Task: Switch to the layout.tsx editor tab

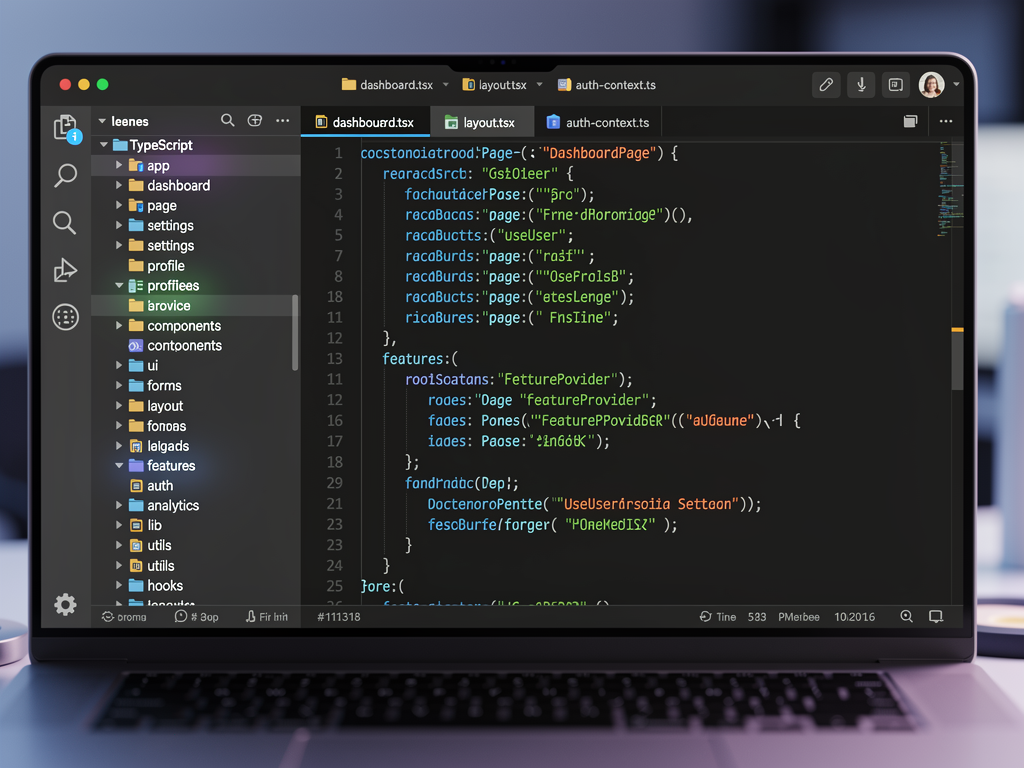Action: pos(482,122)
